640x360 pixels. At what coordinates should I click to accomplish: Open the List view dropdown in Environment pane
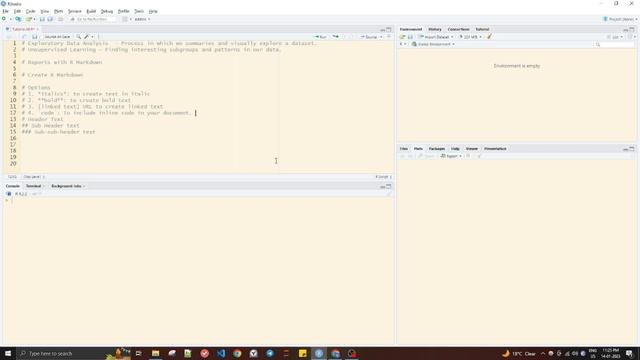615,37
